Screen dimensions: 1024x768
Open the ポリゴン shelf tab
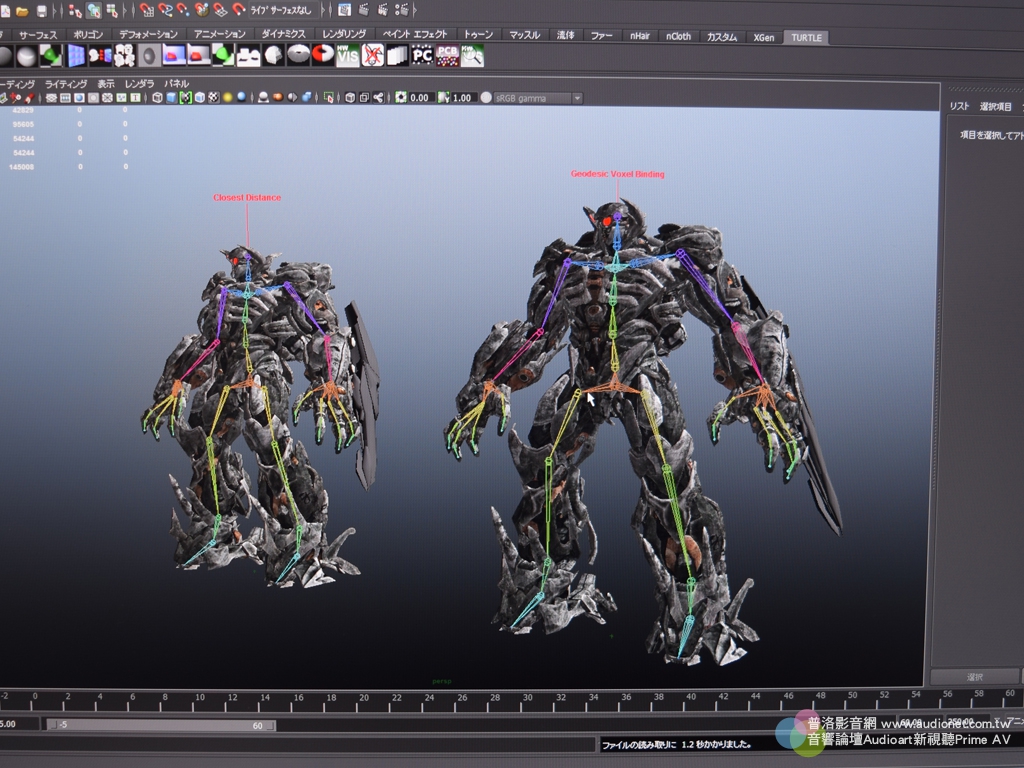(88, 35)
